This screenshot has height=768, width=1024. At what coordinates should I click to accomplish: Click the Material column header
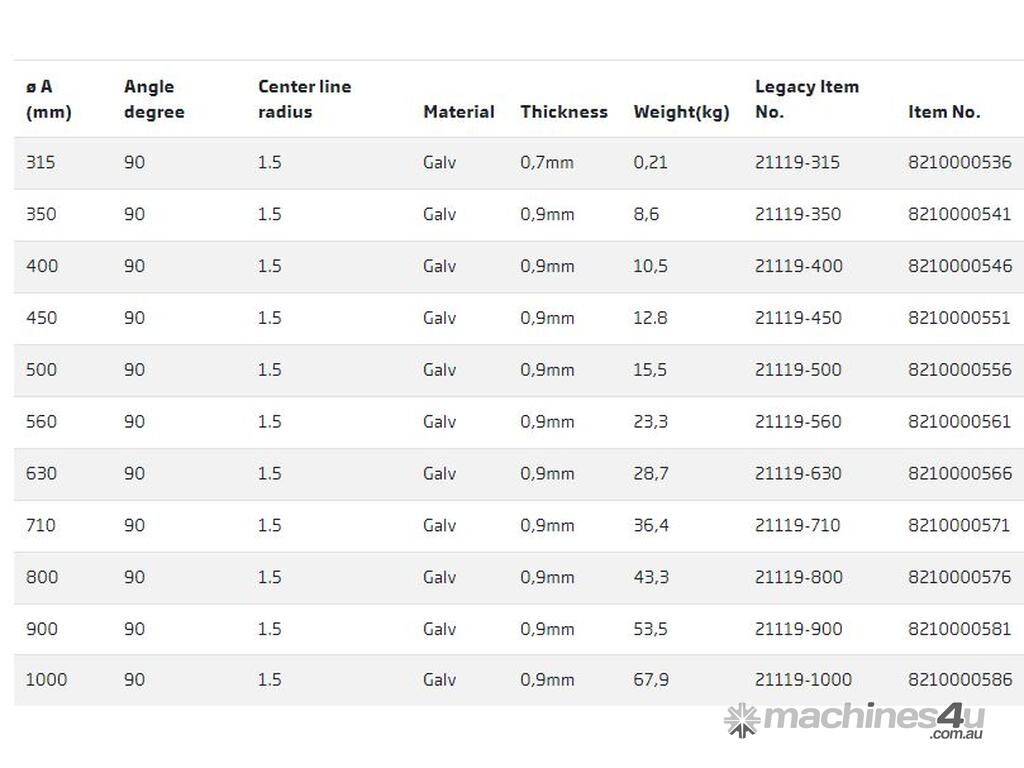coord(458,112)
